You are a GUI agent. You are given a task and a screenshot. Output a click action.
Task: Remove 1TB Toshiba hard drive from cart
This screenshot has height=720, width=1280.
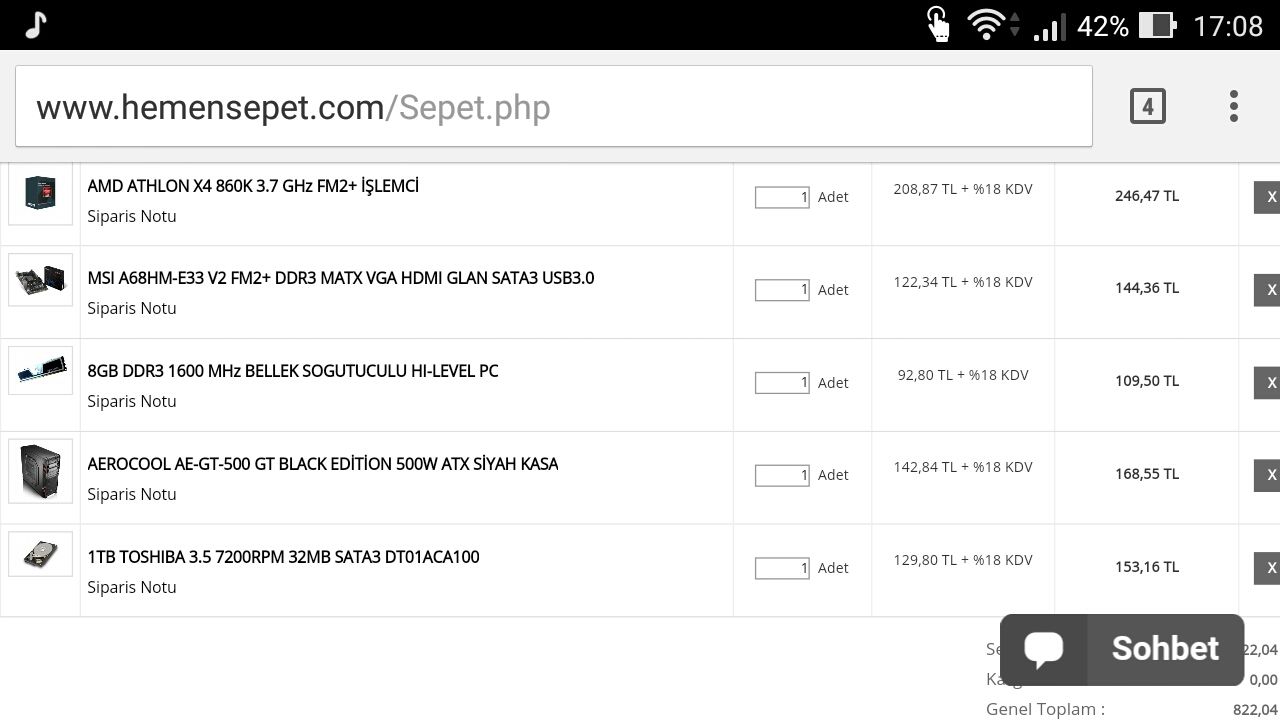point(1267,568)
